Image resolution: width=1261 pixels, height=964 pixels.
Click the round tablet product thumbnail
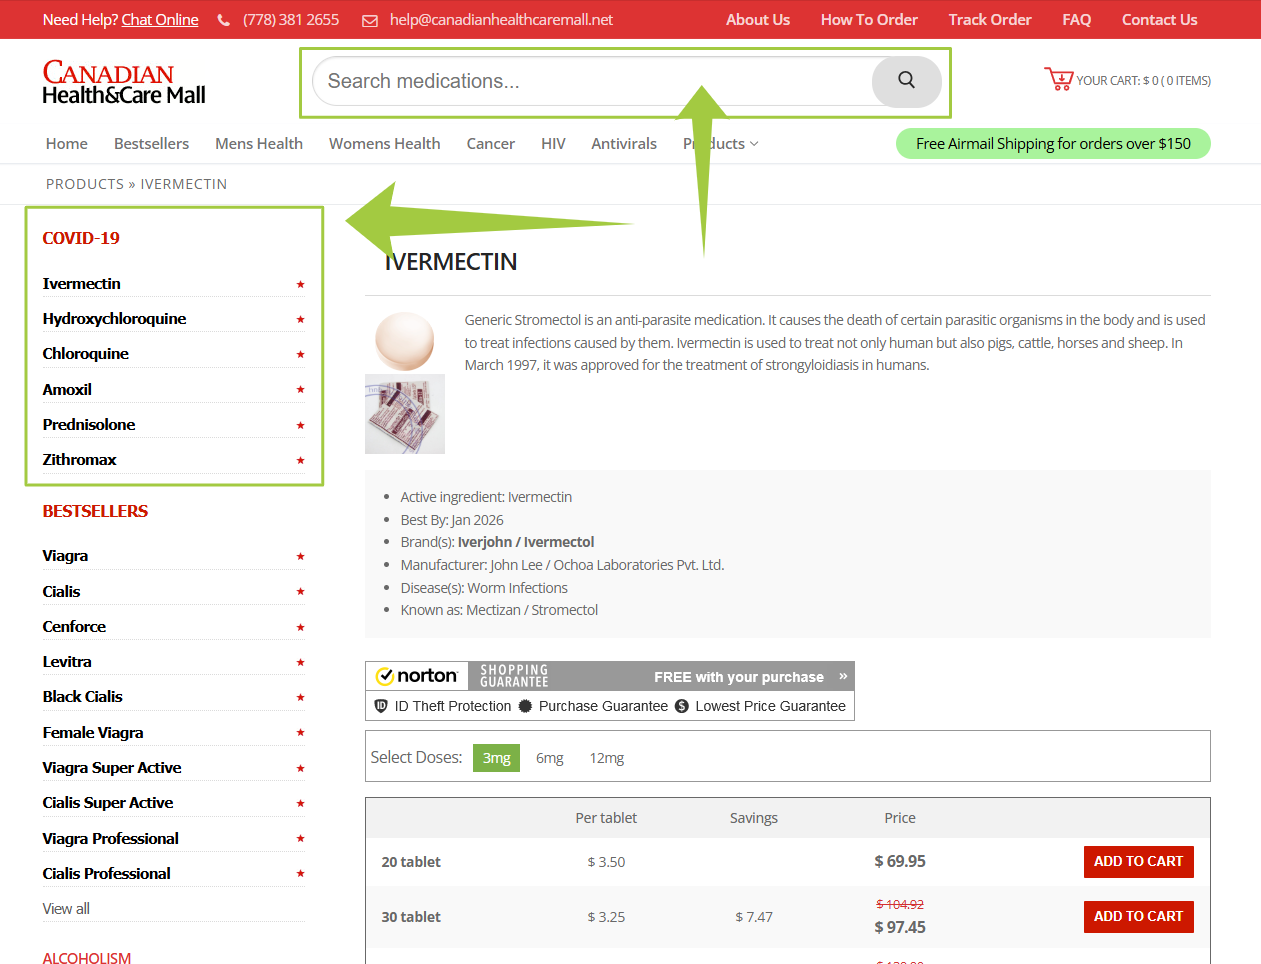pos(405,341)
